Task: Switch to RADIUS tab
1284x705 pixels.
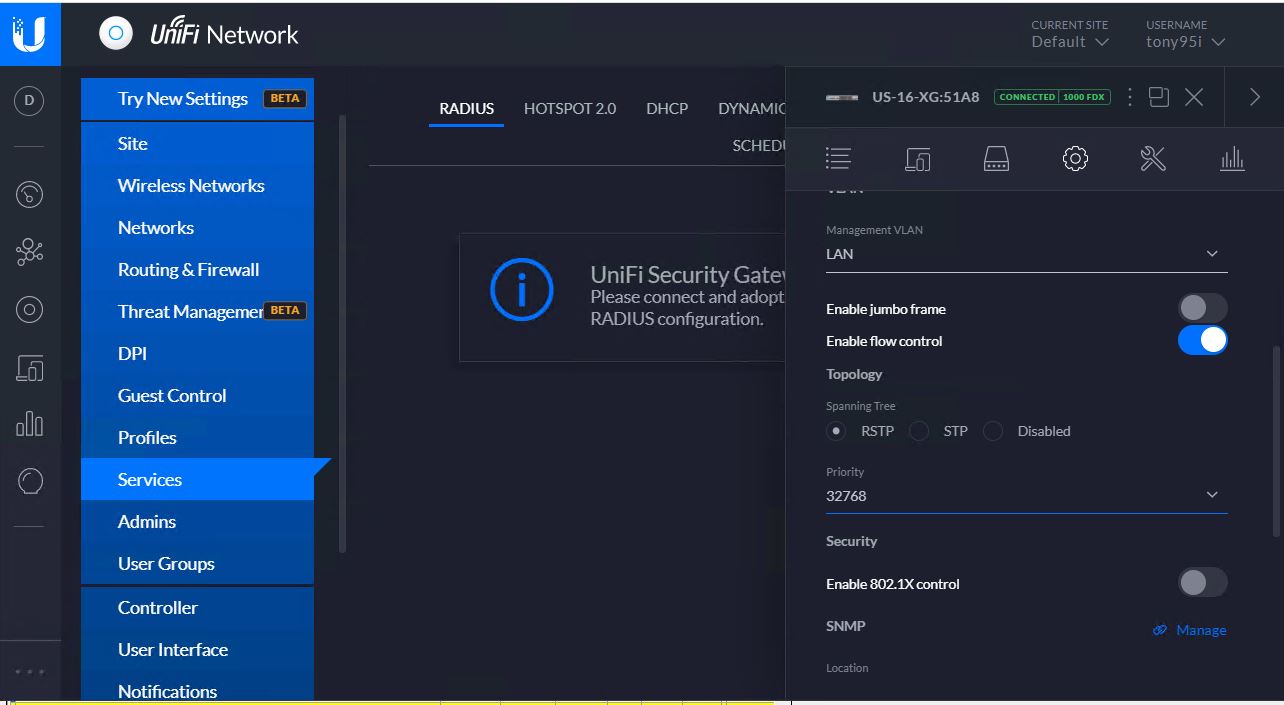Action: [x=467, y=108]
